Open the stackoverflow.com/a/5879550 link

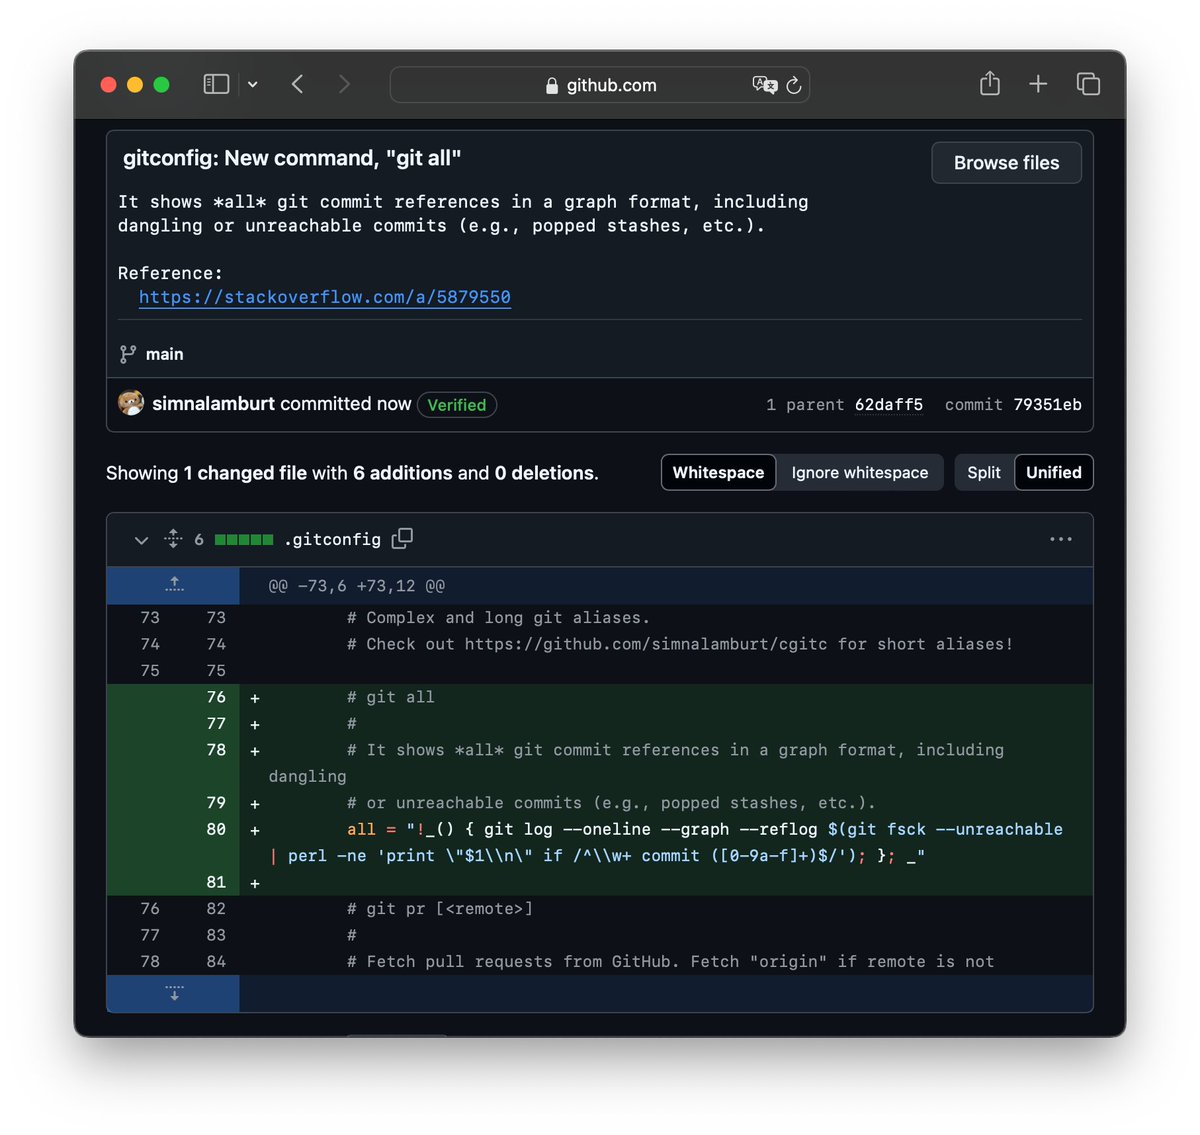coord(325,297)
